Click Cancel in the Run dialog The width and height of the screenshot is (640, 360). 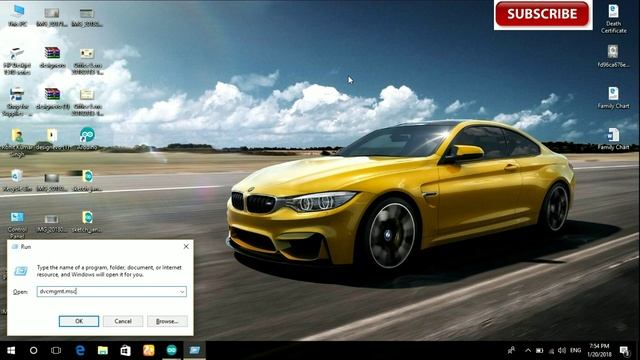(123, 321)
